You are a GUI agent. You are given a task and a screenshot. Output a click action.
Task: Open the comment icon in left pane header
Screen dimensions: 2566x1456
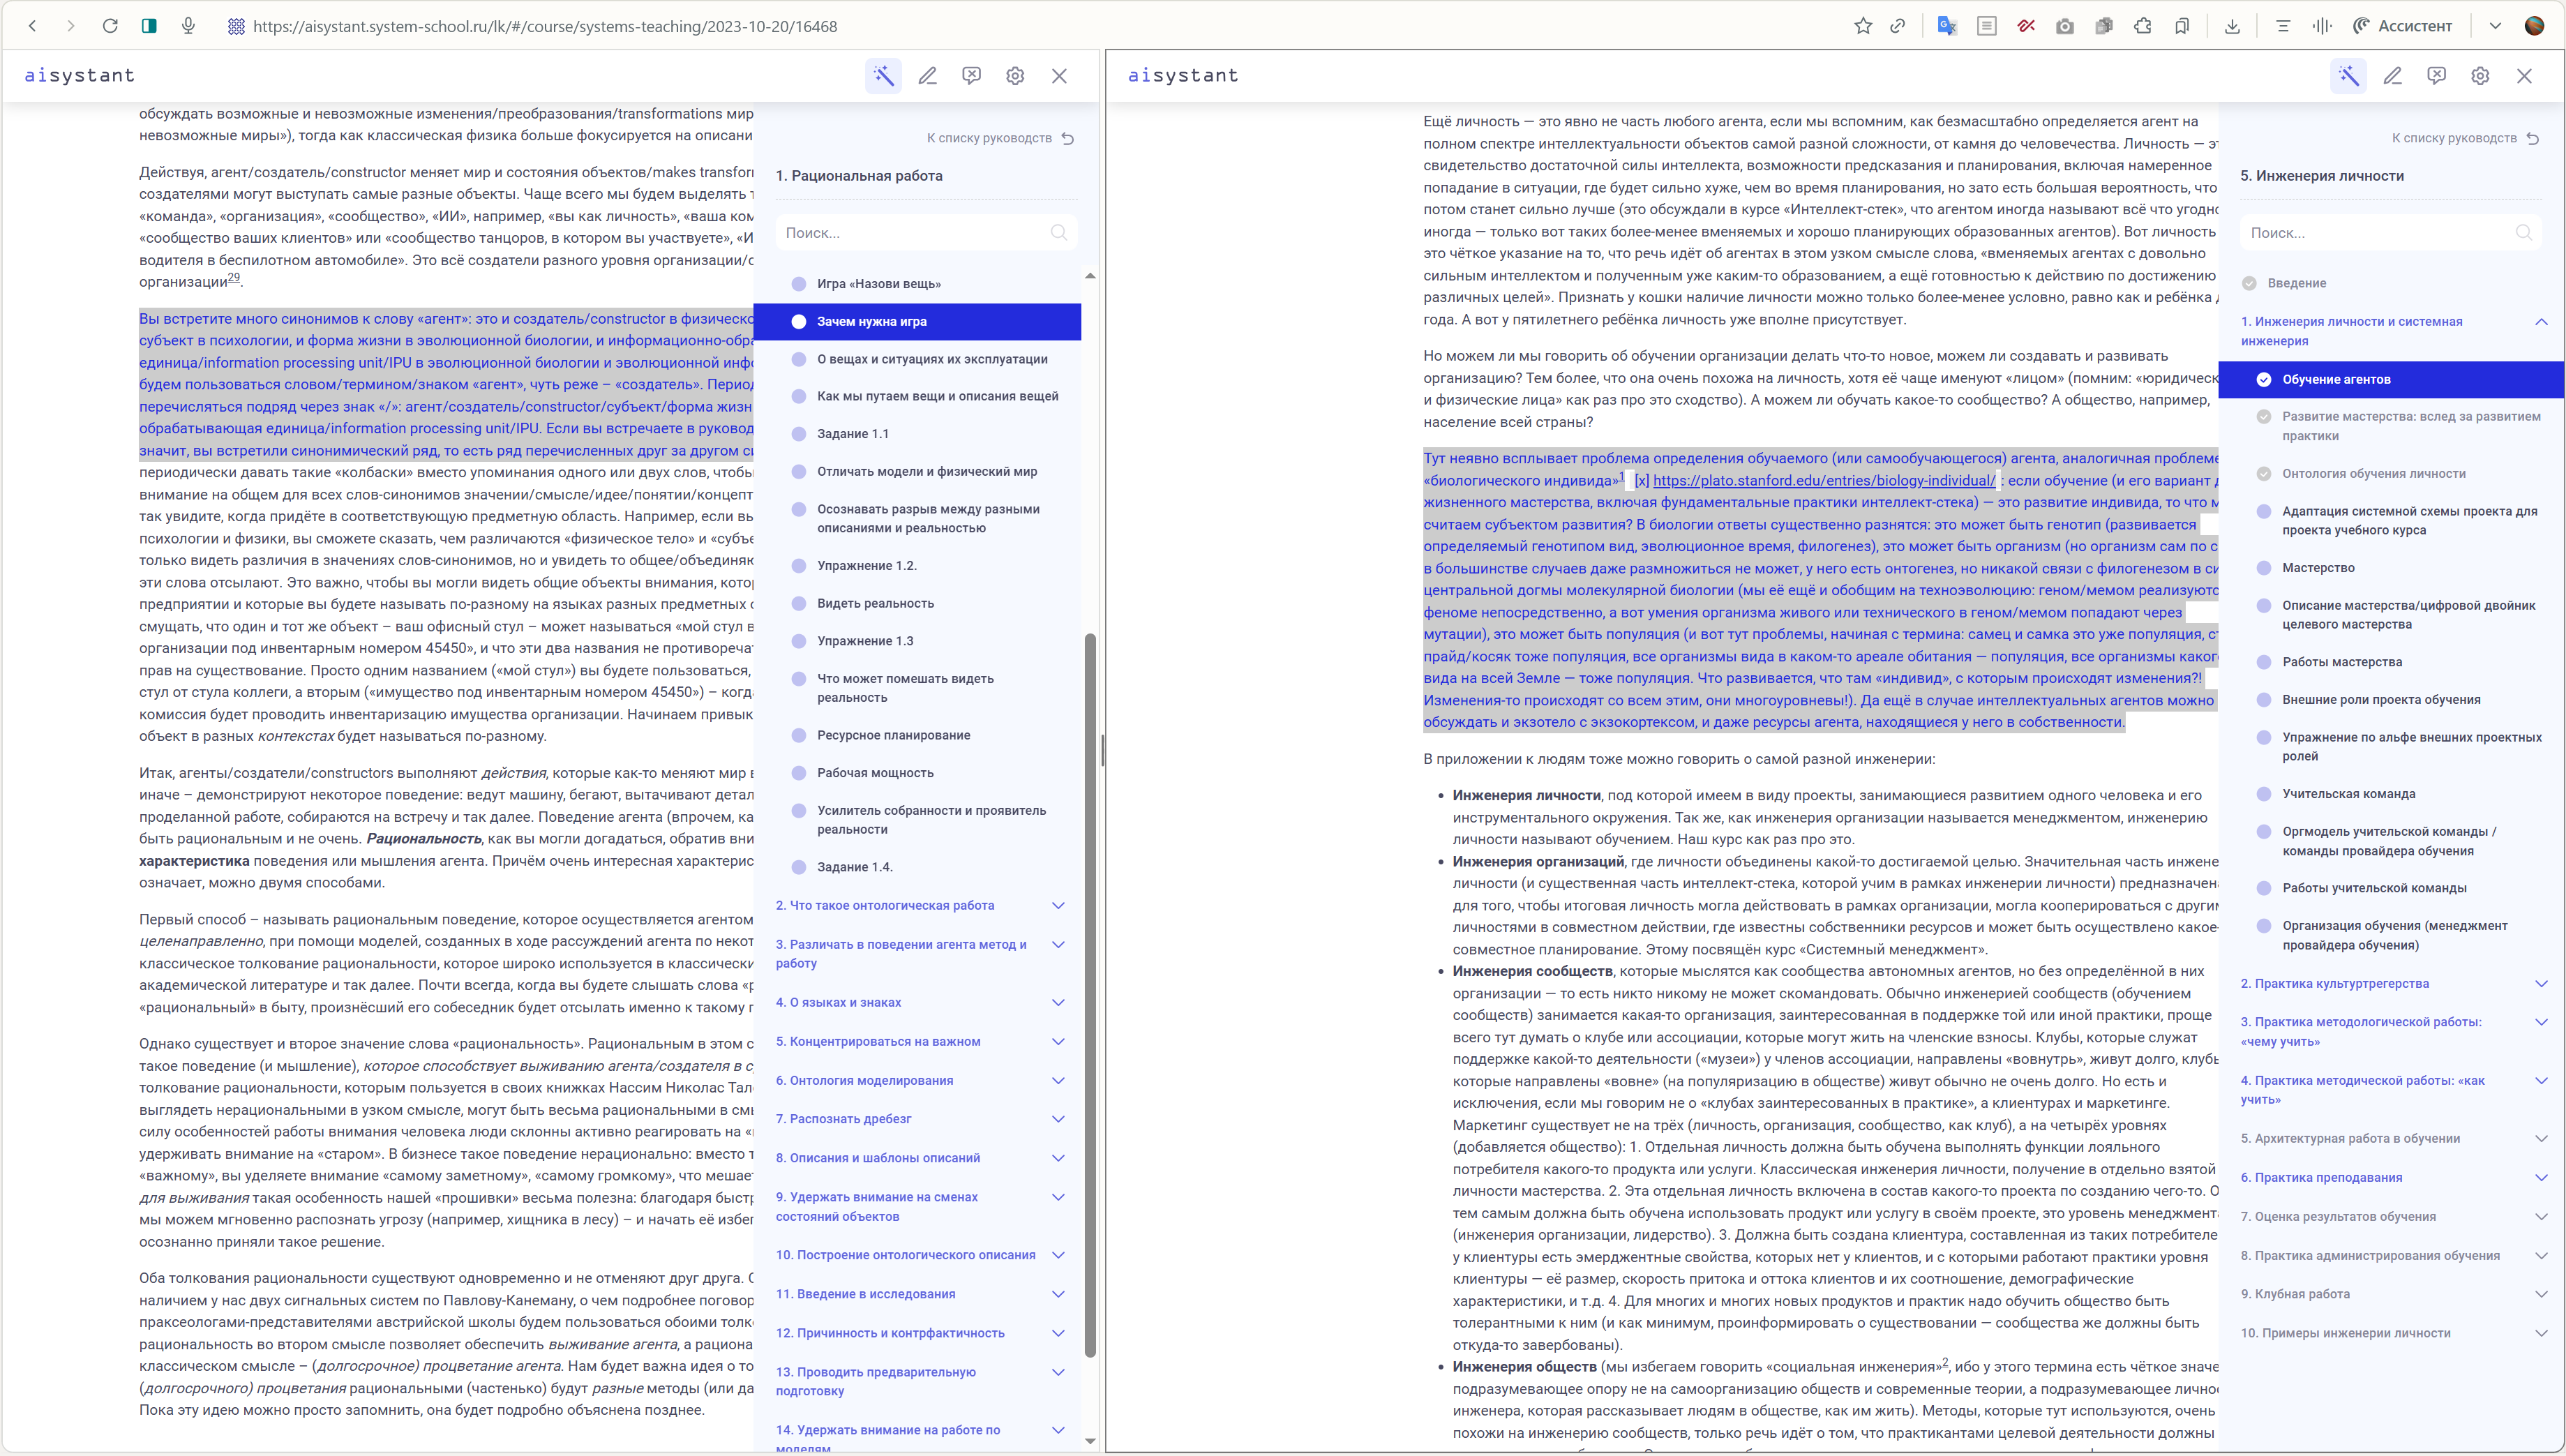coord(971,76)
